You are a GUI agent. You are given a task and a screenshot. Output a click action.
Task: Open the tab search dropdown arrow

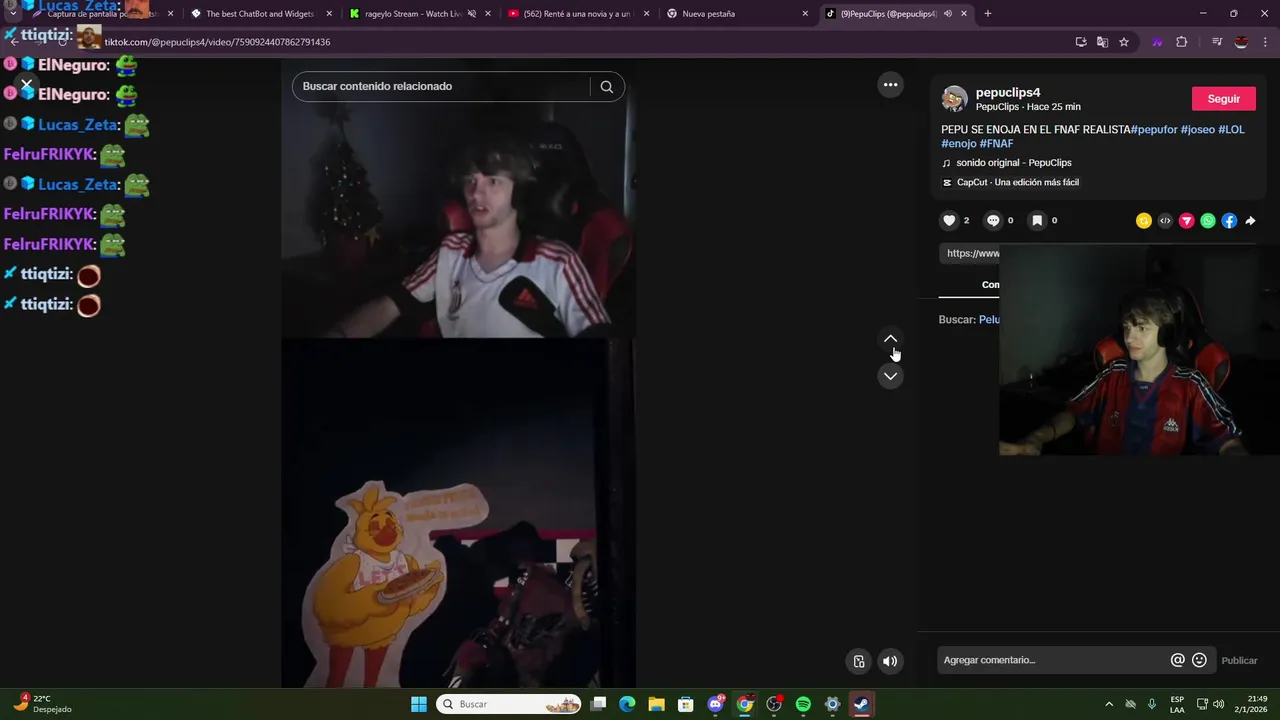12,14
